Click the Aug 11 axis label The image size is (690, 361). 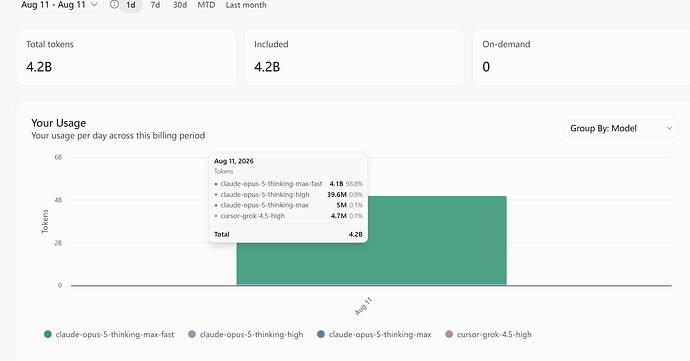363,306
